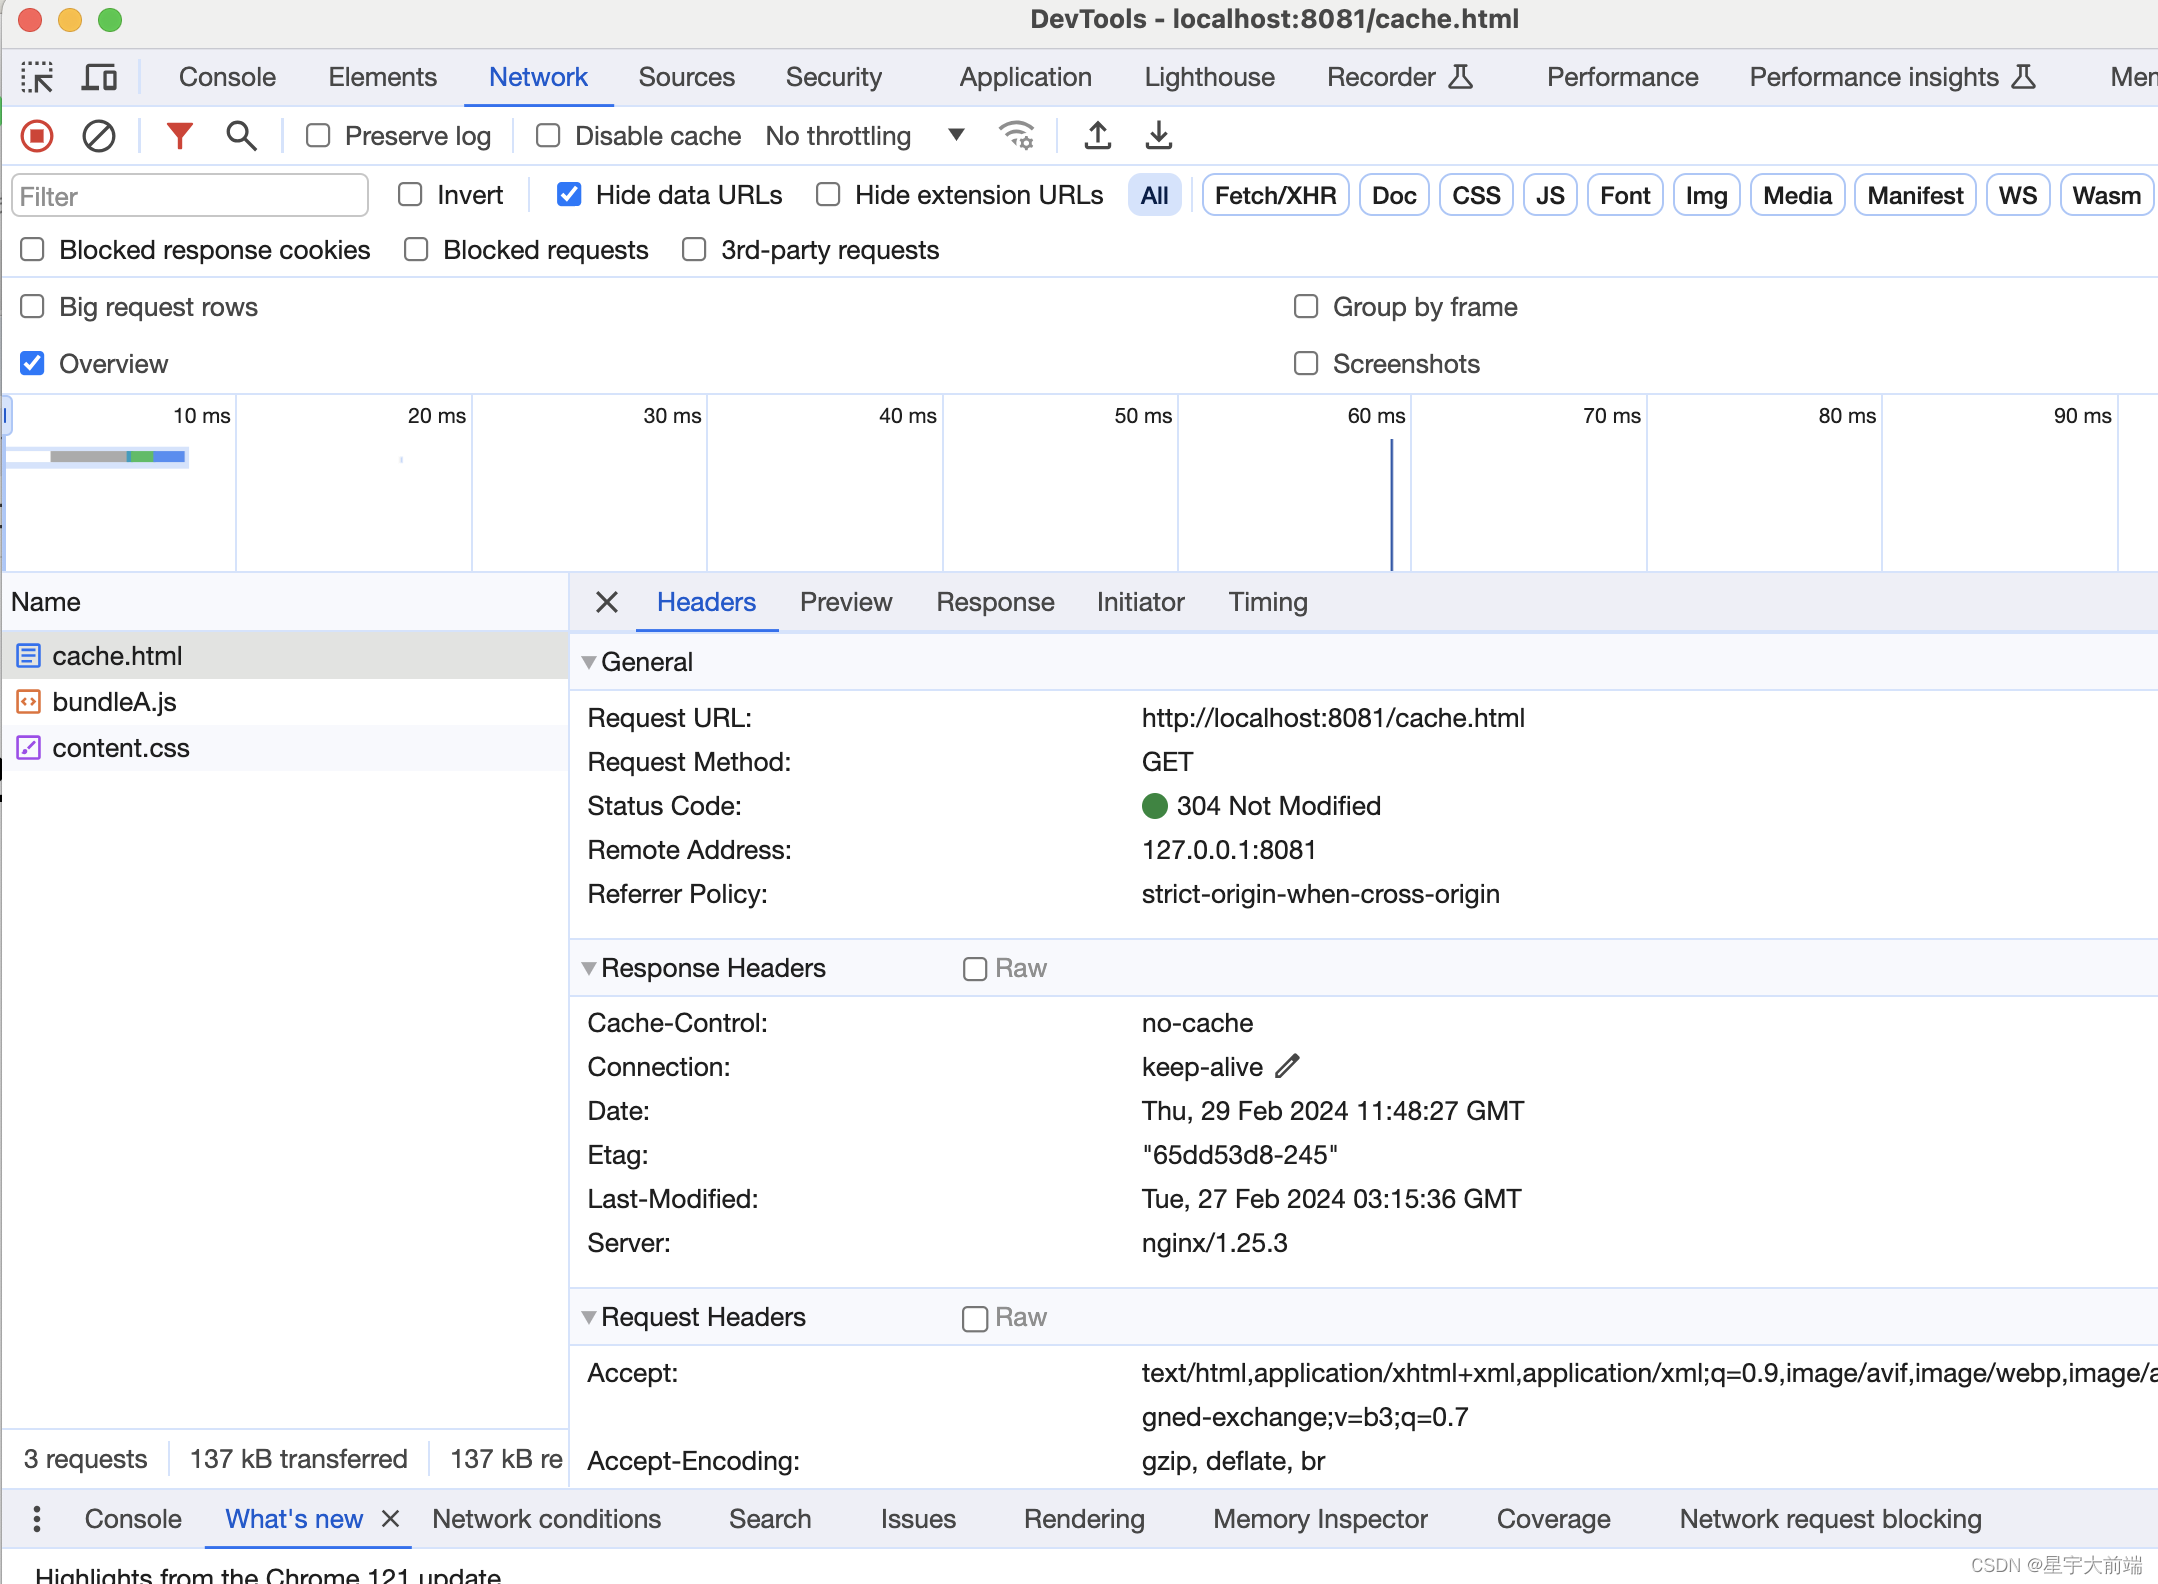The width and height of the screenshot is (2158, 1584).
Task: Open network search magnifier
Action: 241,136
